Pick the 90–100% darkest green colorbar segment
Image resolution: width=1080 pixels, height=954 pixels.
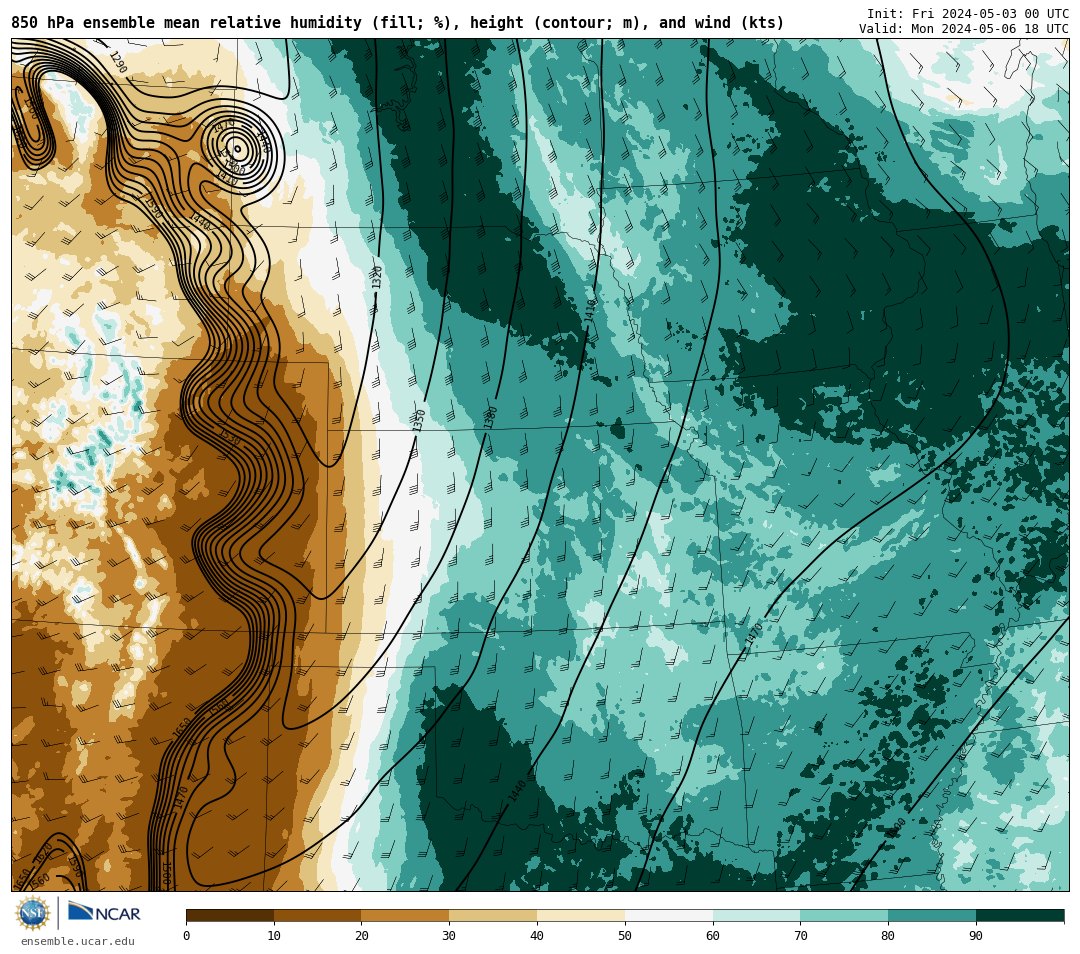click(x=1020, y=916)
